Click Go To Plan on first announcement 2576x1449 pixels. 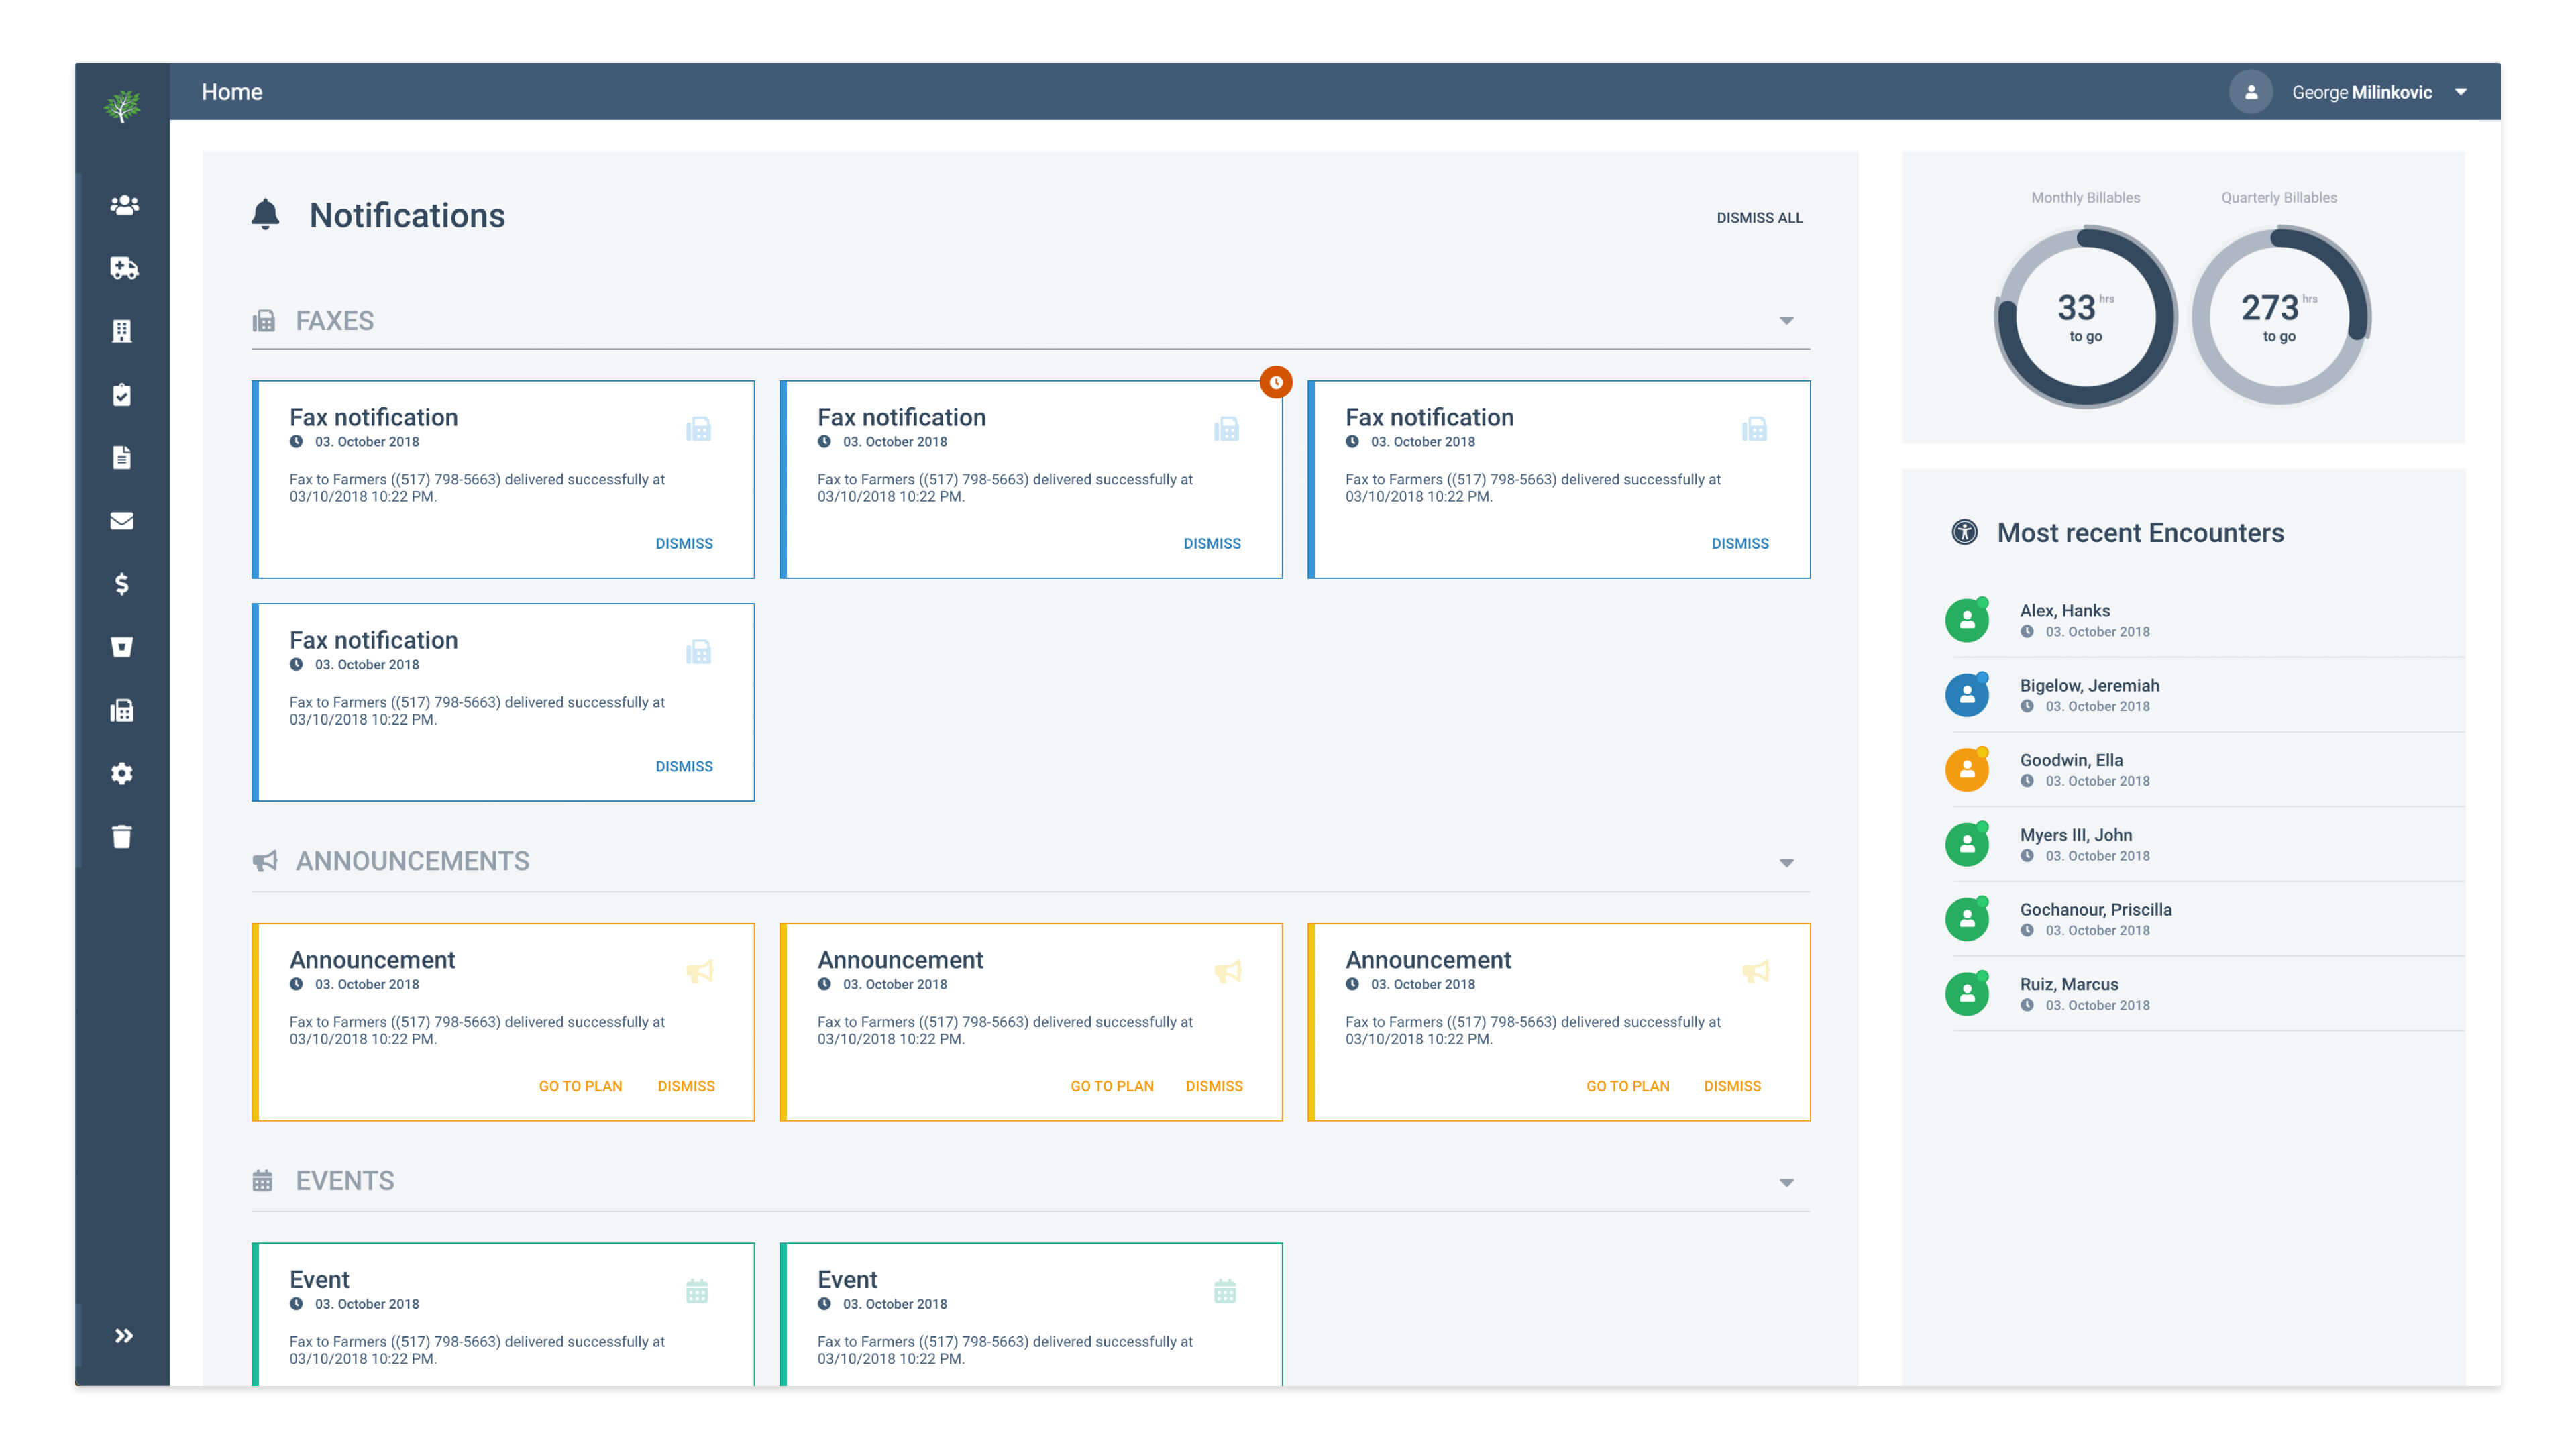click(580, 1087)
